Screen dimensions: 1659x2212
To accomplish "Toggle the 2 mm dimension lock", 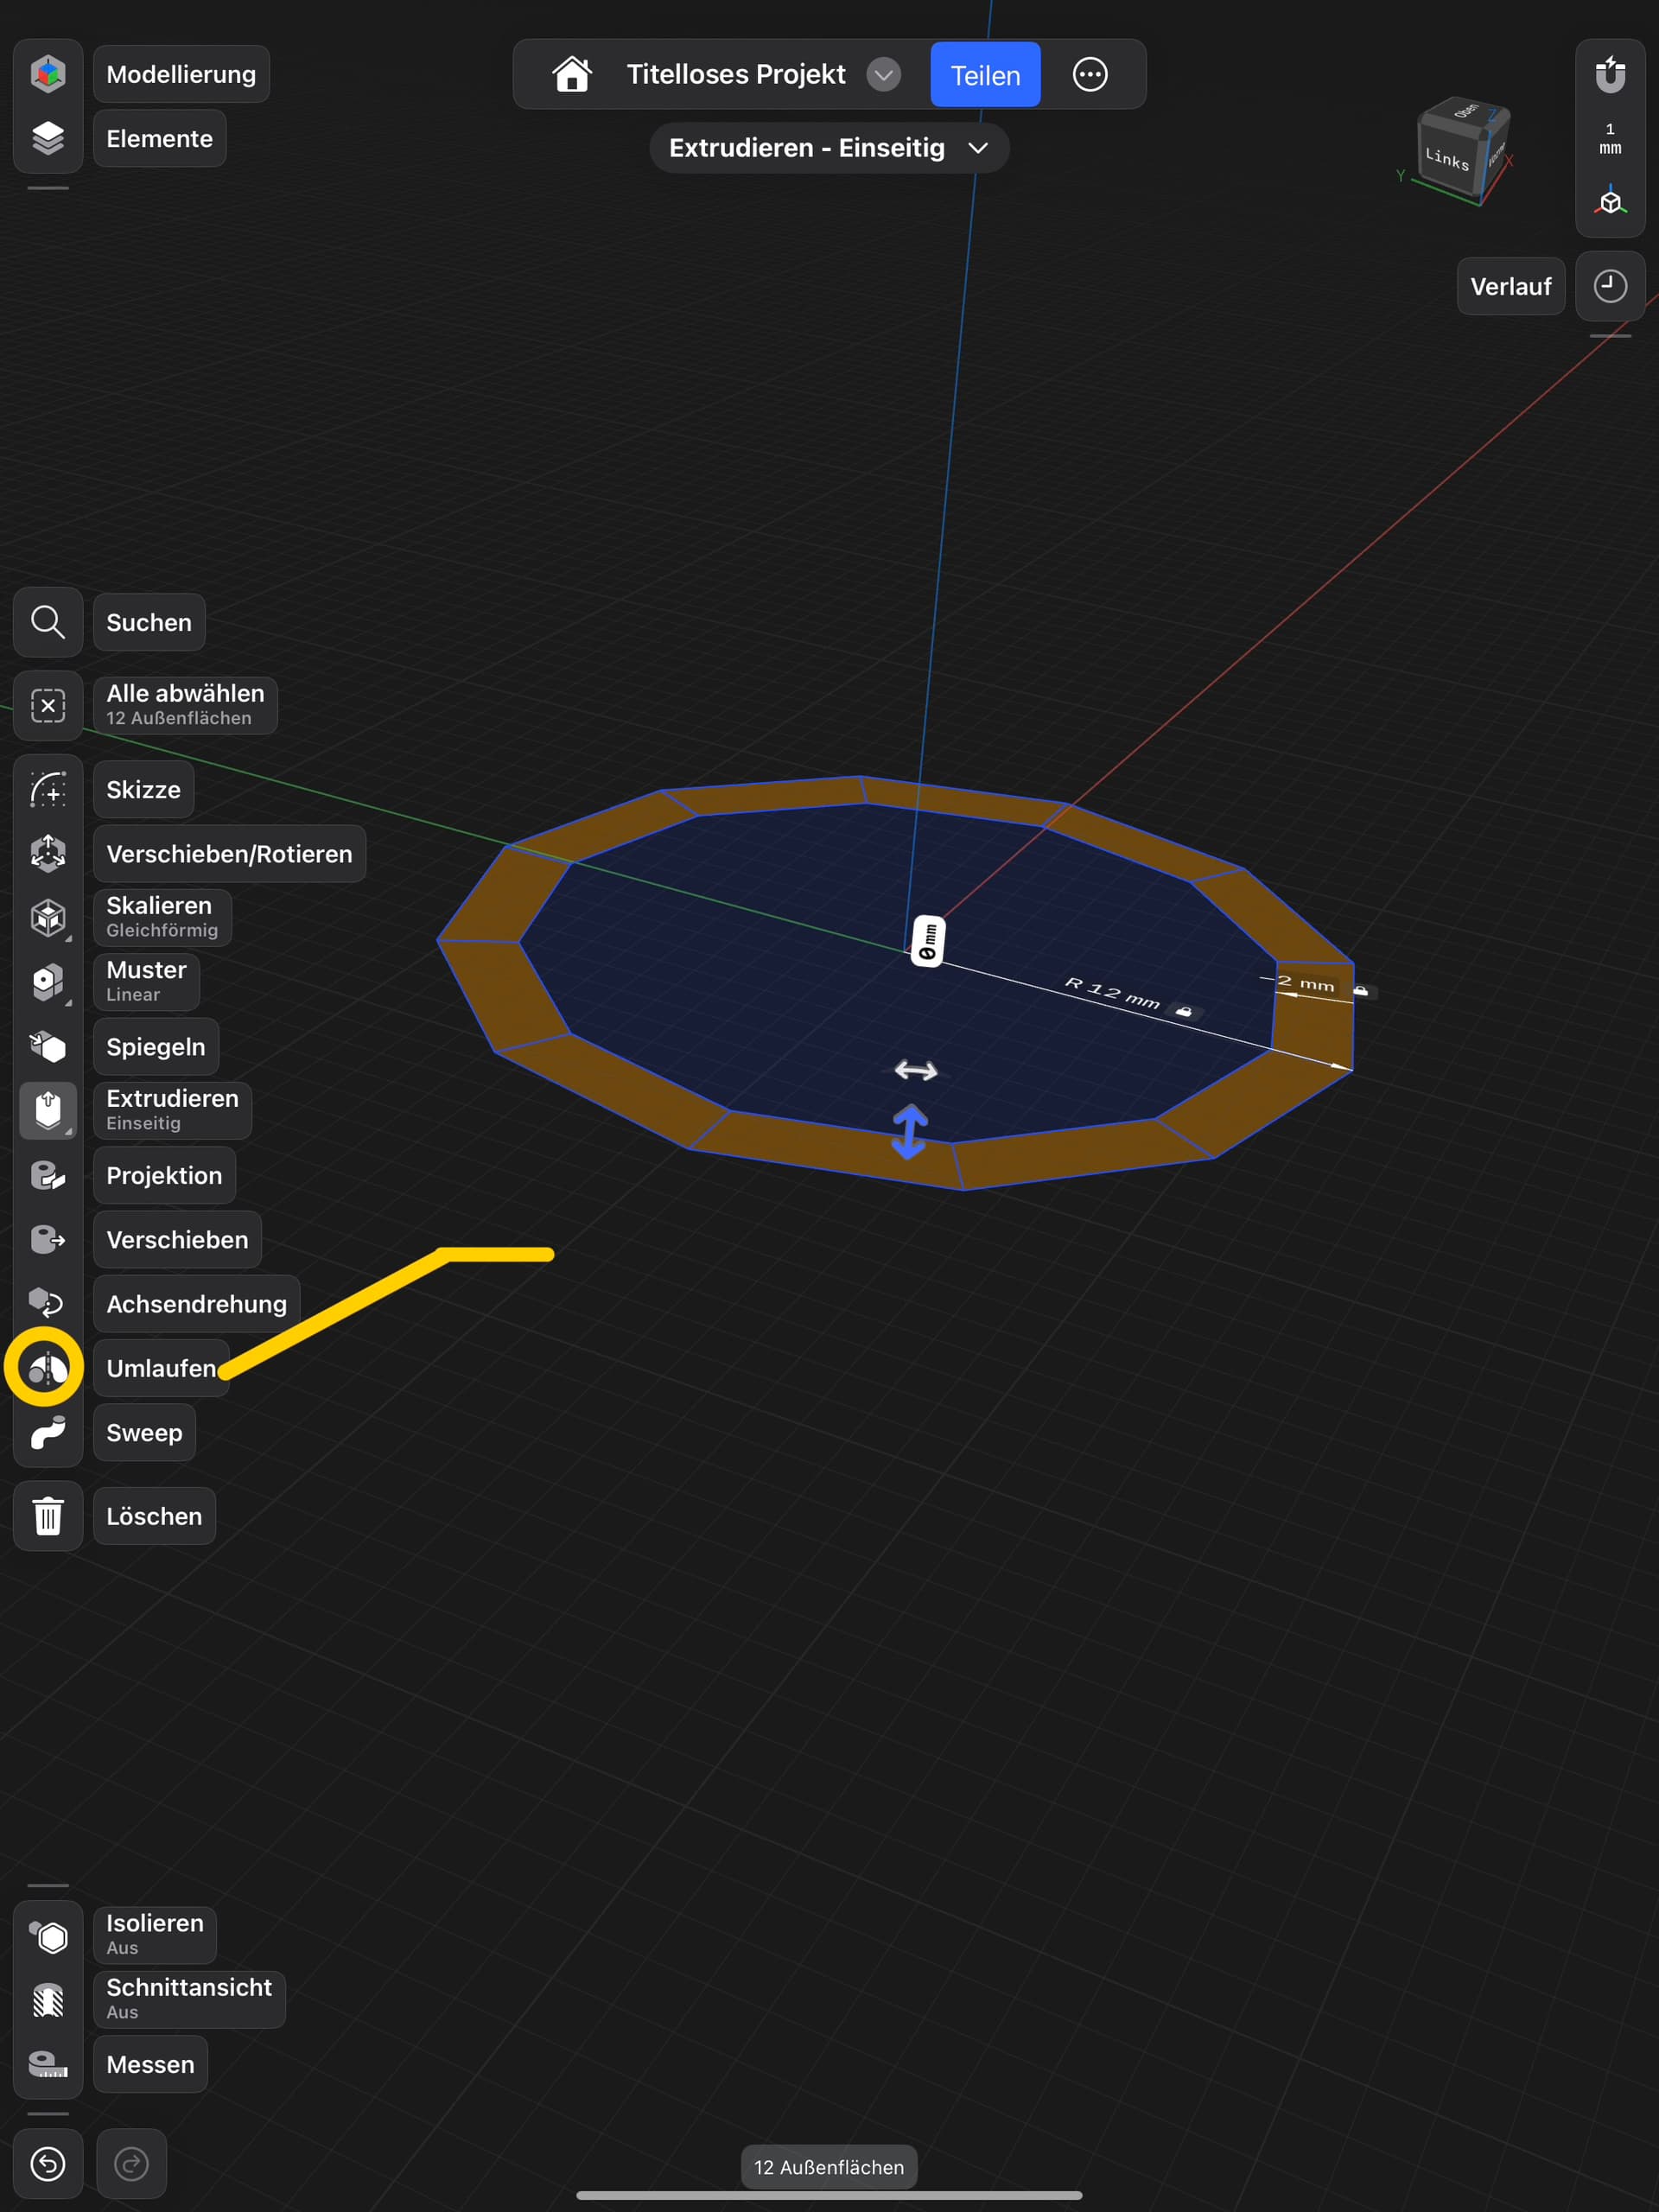I will point(1360,990).
